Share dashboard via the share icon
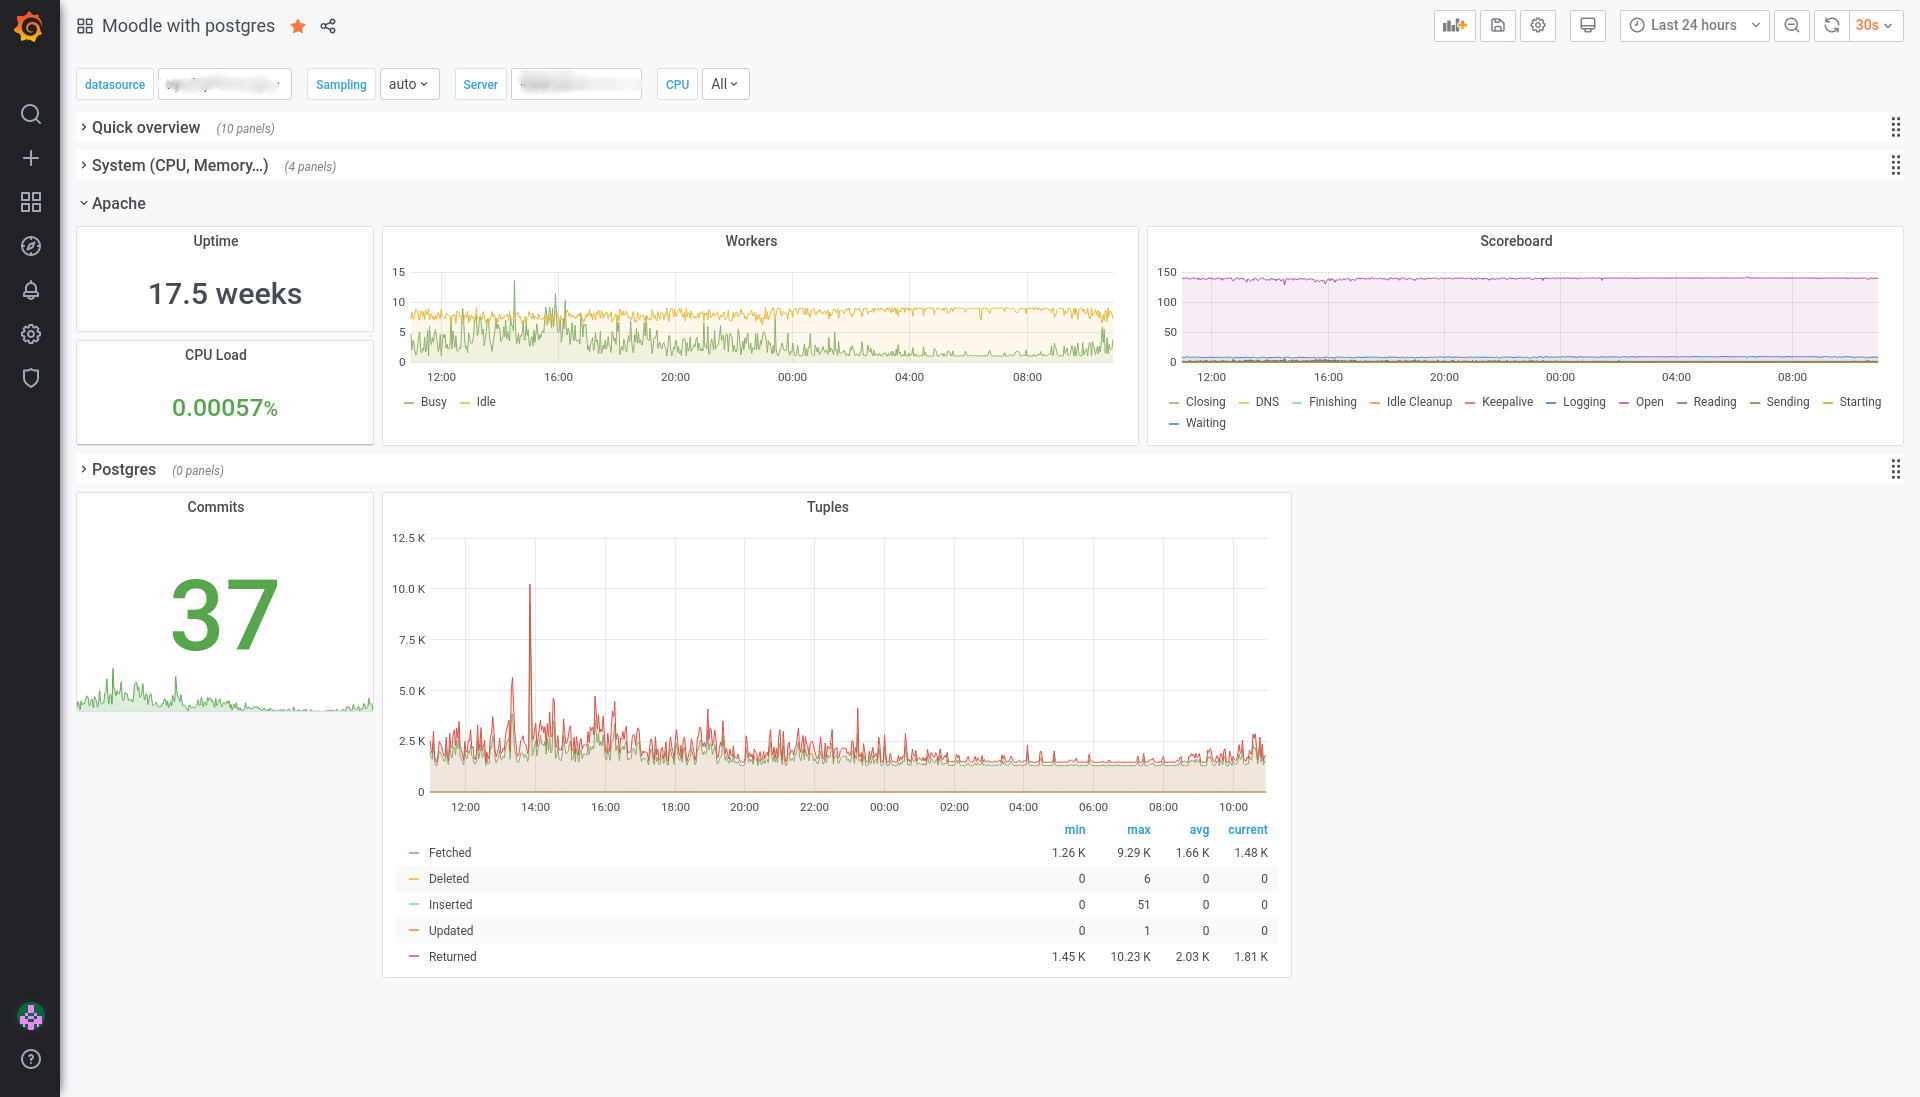The image size is (1920, 1097). tap(328, 26)
